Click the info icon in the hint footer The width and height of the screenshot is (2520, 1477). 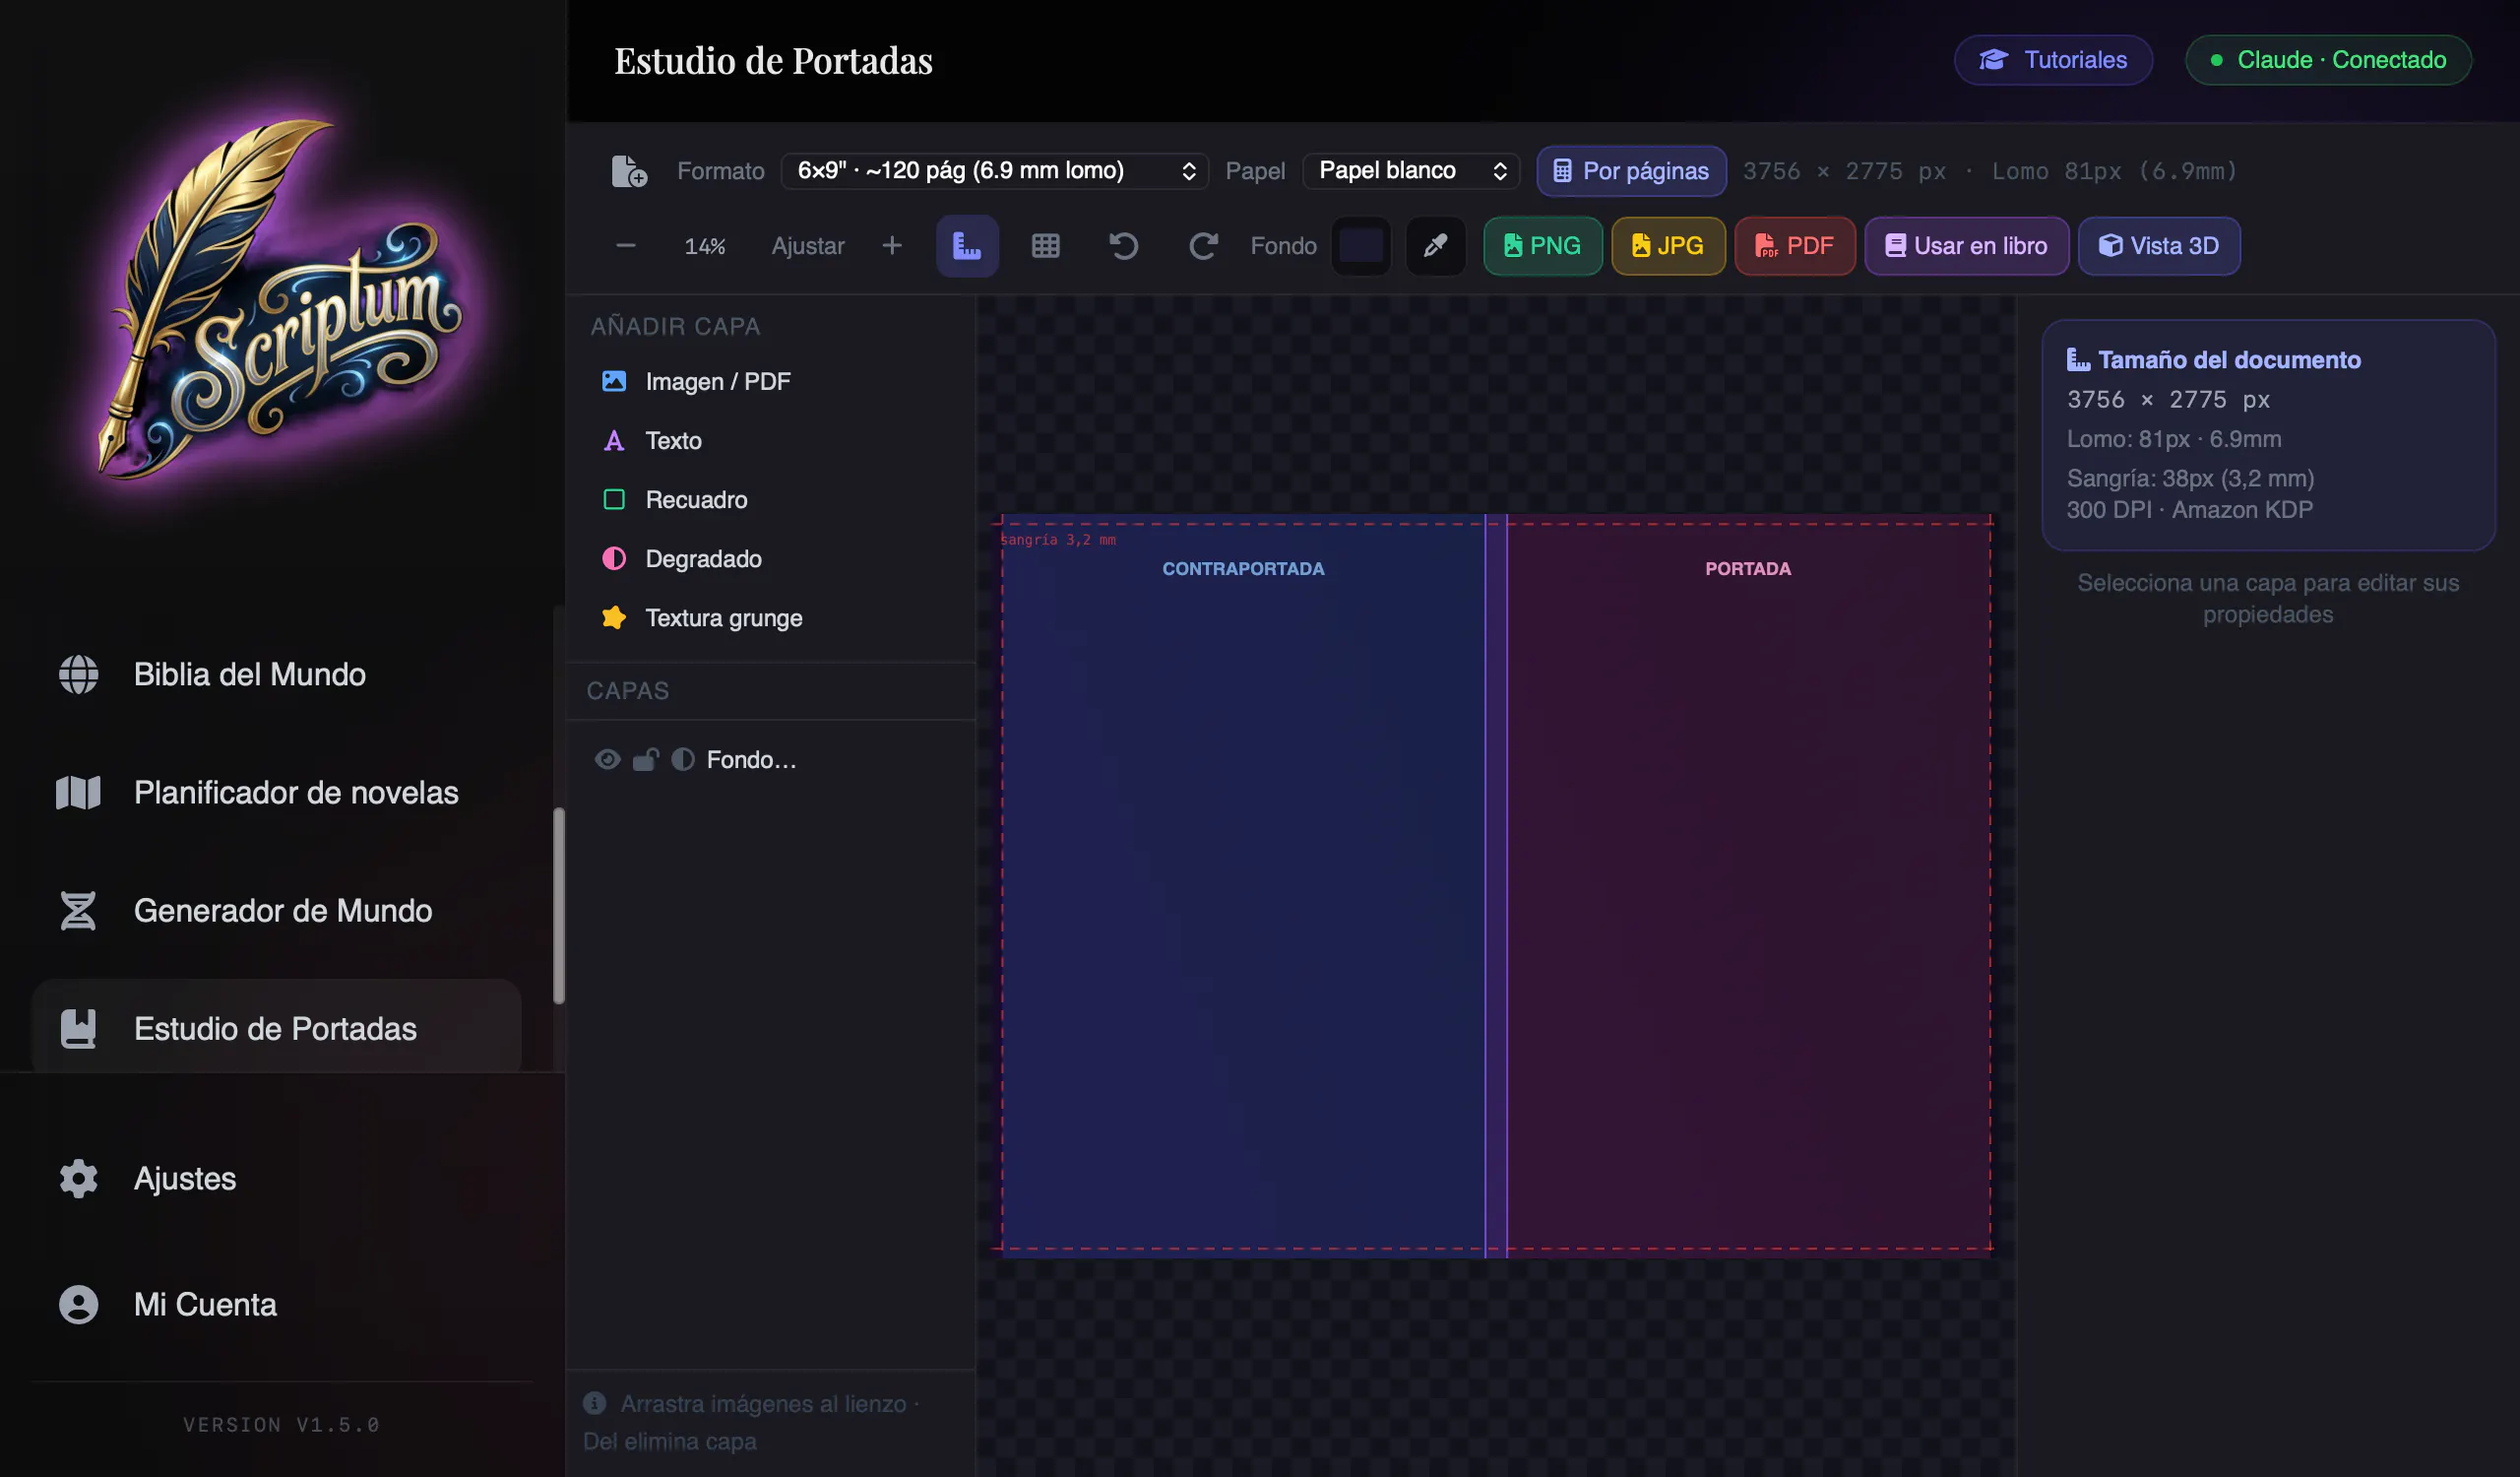(595, 1403)
